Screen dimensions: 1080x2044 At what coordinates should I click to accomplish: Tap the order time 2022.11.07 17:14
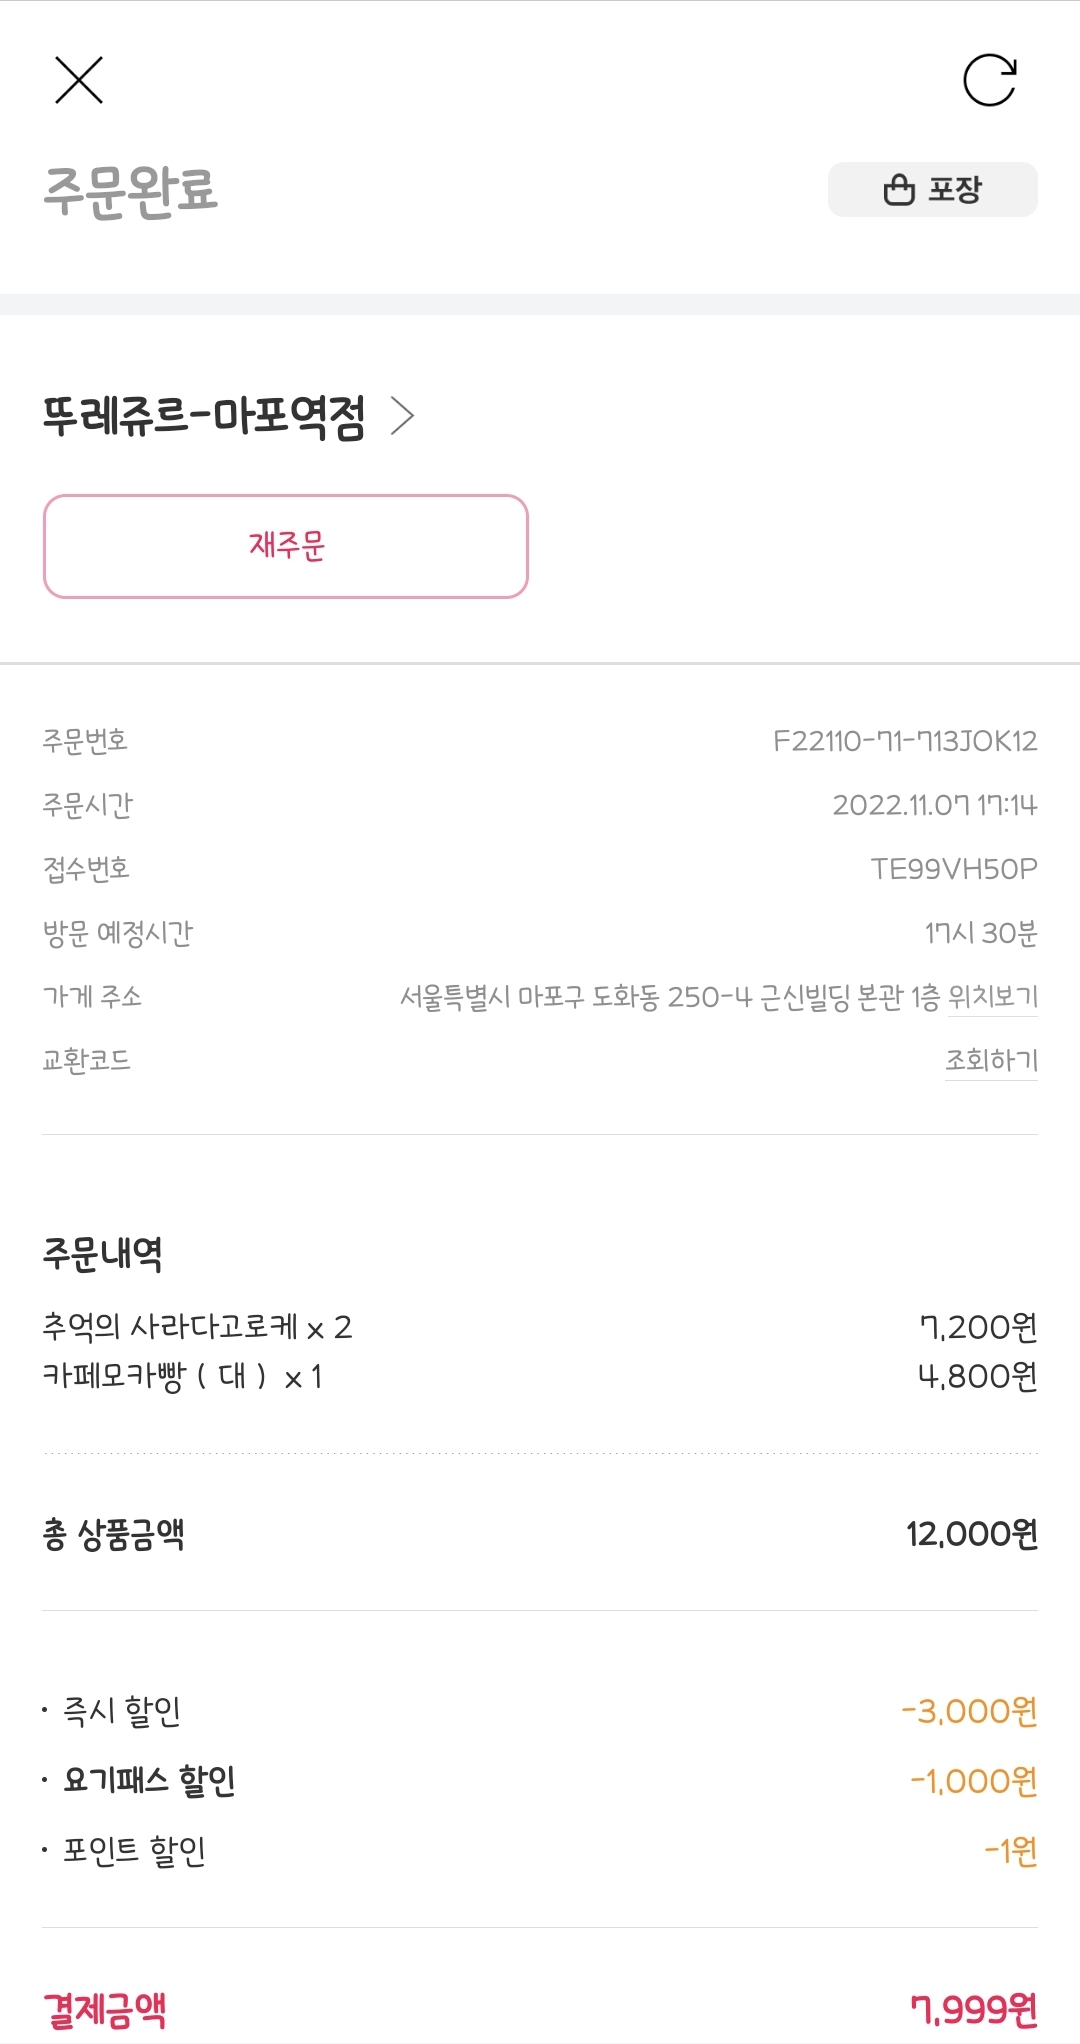(x=934, y=805)
